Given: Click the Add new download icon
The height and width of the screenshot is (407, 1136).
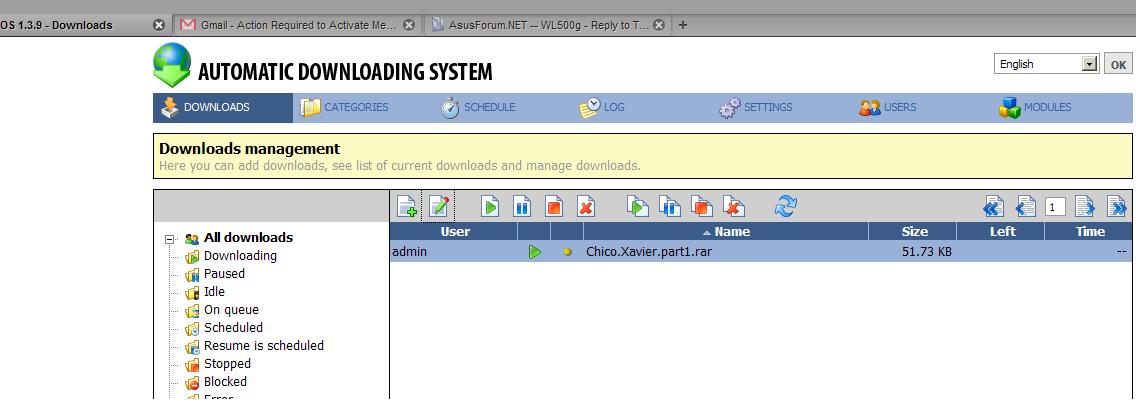Looking at the screenshot, I should pos(407,207).
